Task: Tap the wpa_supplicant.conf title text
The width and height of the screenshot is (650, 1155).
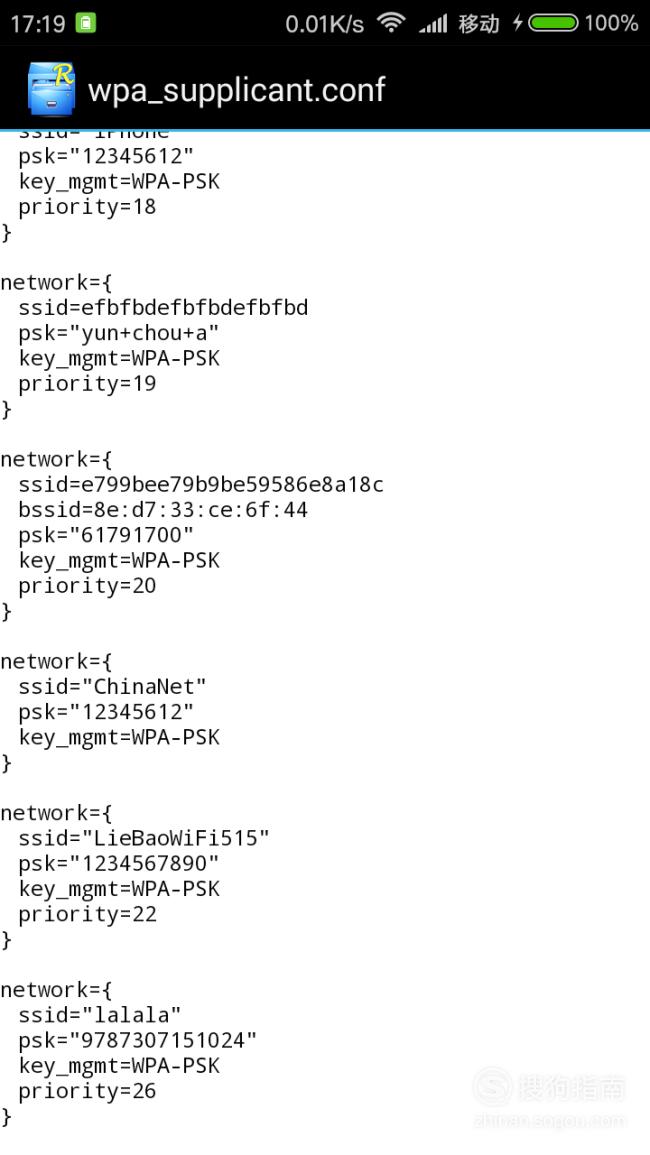Action: (x=237, y=91)
